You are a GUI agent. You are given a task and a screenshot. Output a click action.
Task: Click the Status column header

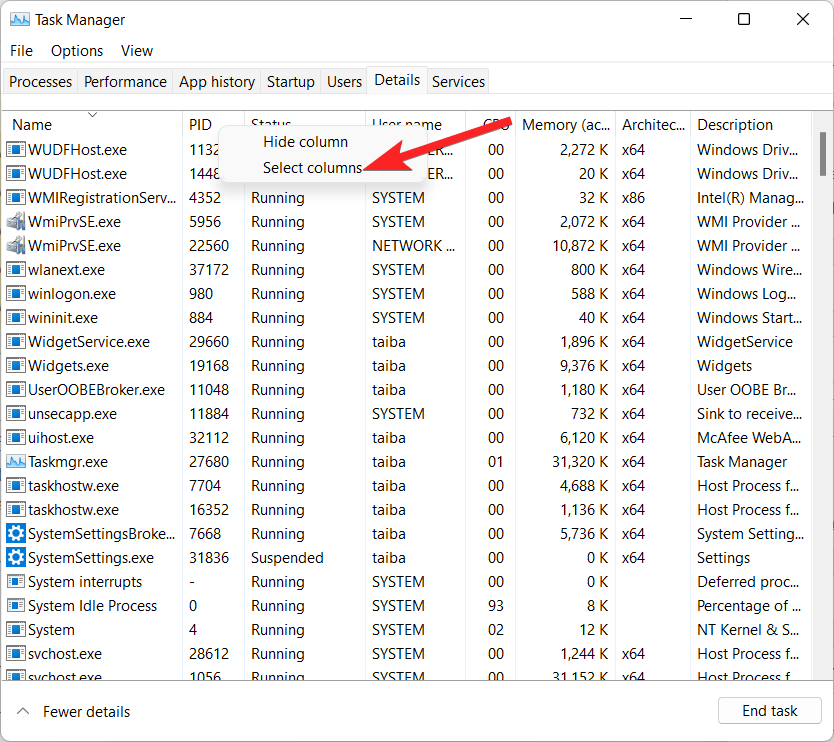click(279, 124)
